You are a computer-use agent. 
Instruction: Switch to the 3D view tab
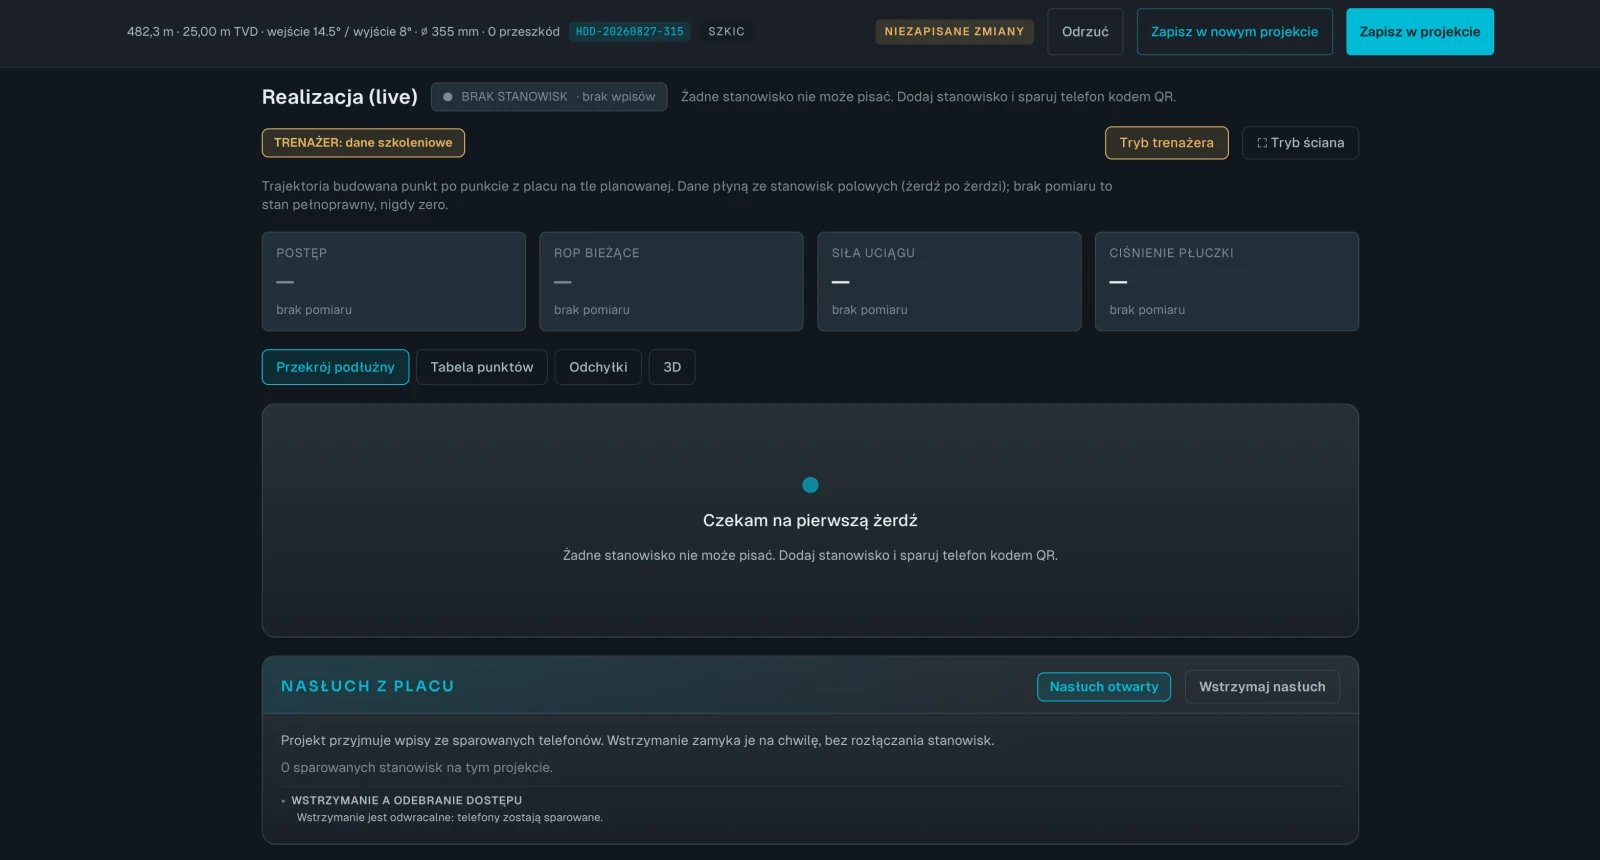672,367
